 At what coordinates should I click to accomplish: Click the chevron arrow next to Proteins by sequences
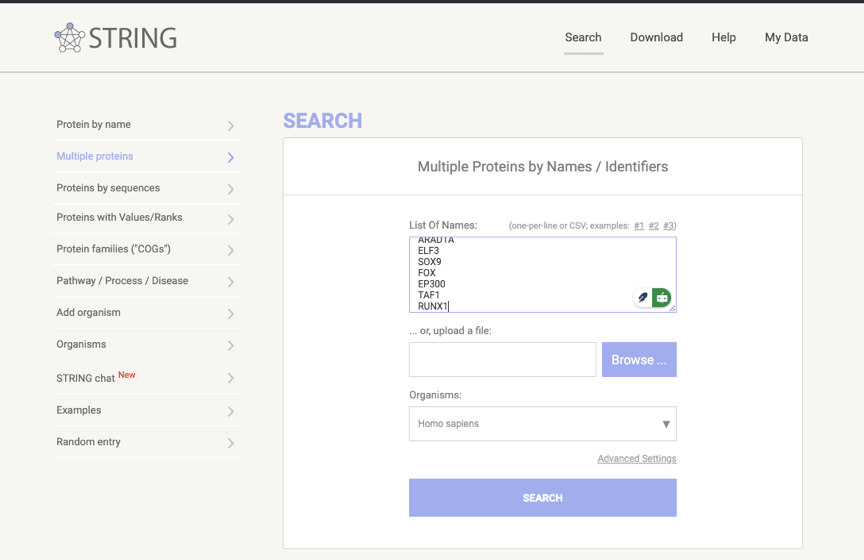point(231,189)
